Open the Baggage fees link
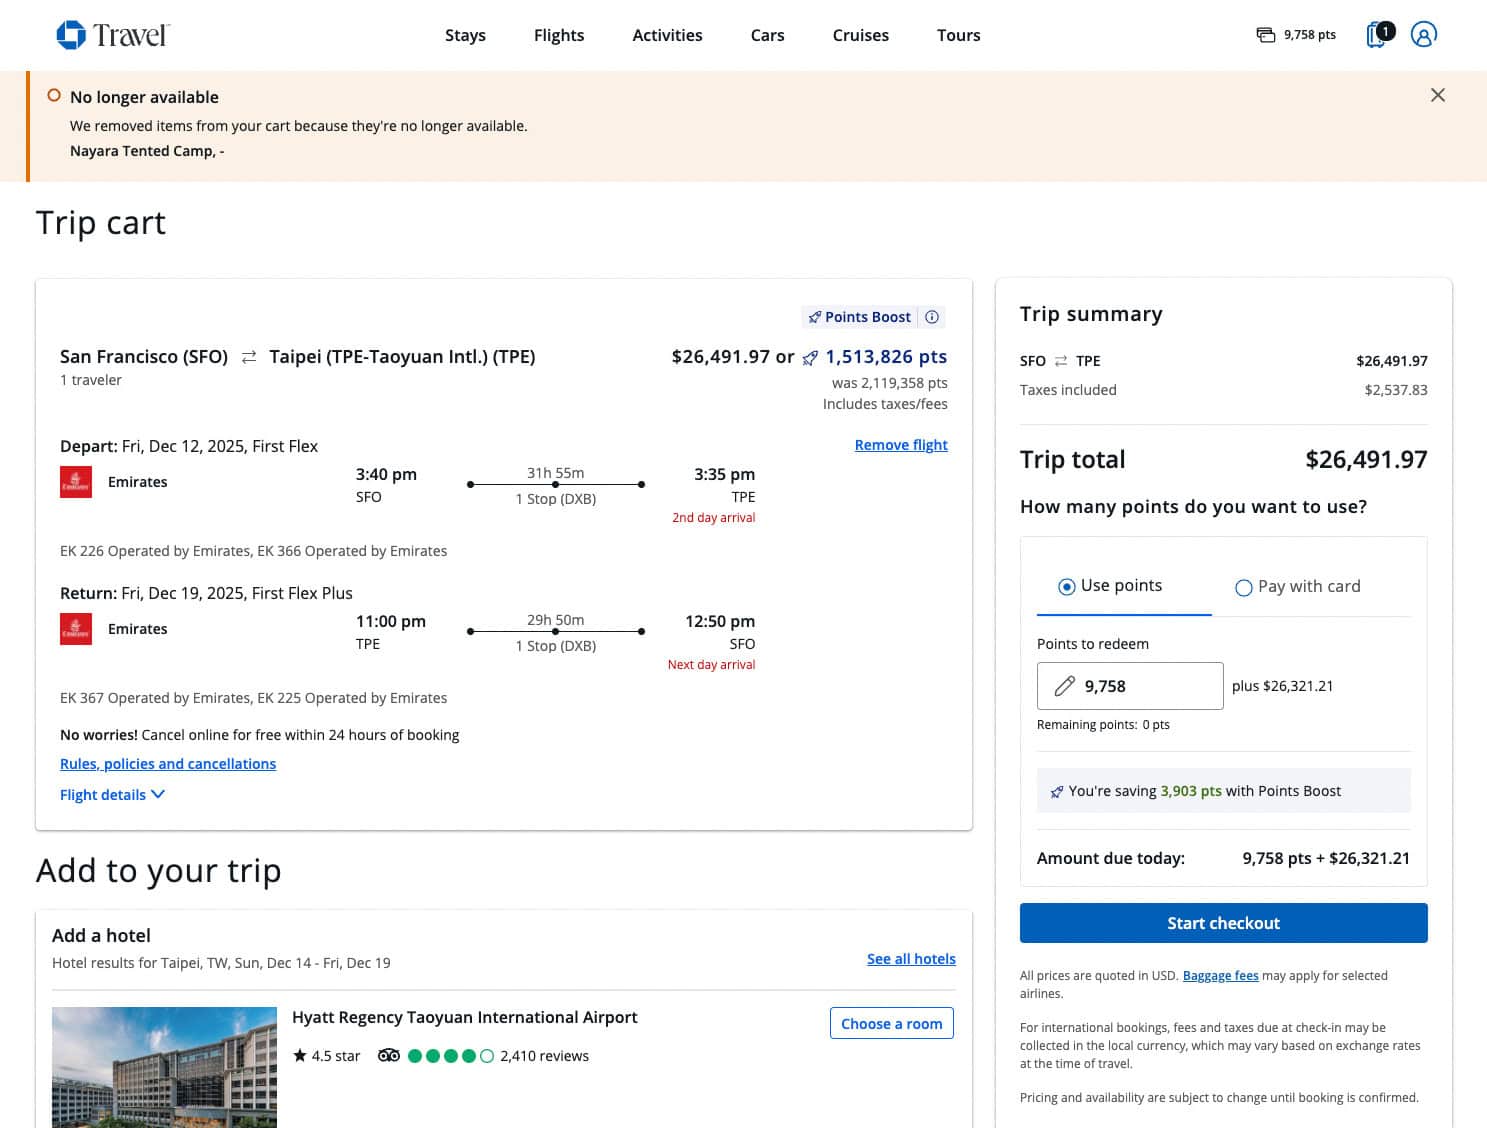Image resolution: width=1487 pixels, height=1128 pixels. [x=1220, y=976]
